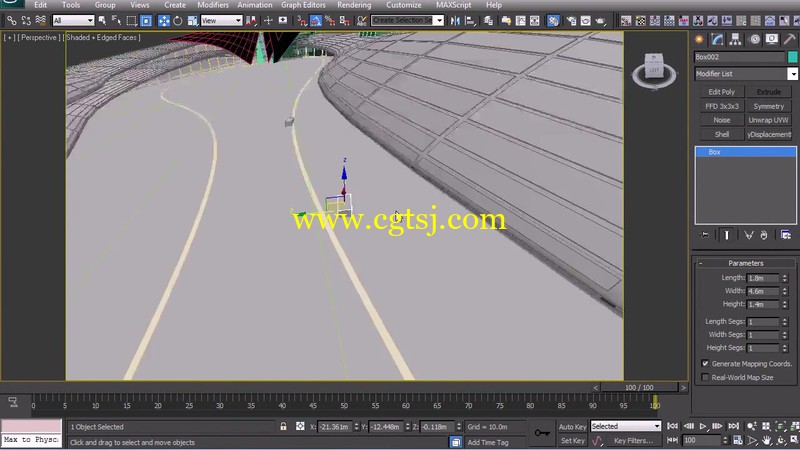Apply the FFD 3x3x3 modifier
This screenshot has width=800, height=450.
(721, 106)
